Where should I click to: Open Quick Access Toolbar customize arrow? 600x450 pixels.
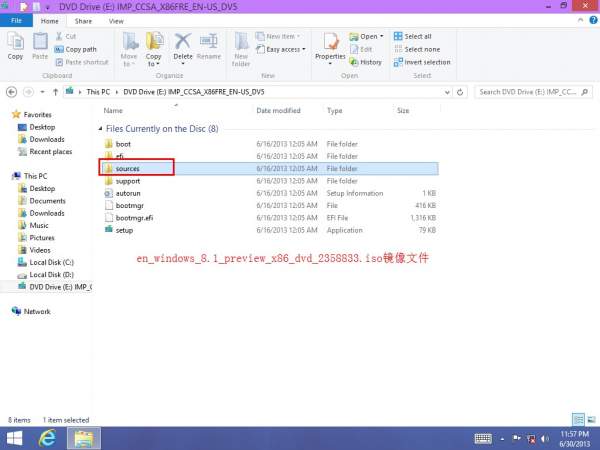coord(48,7)
